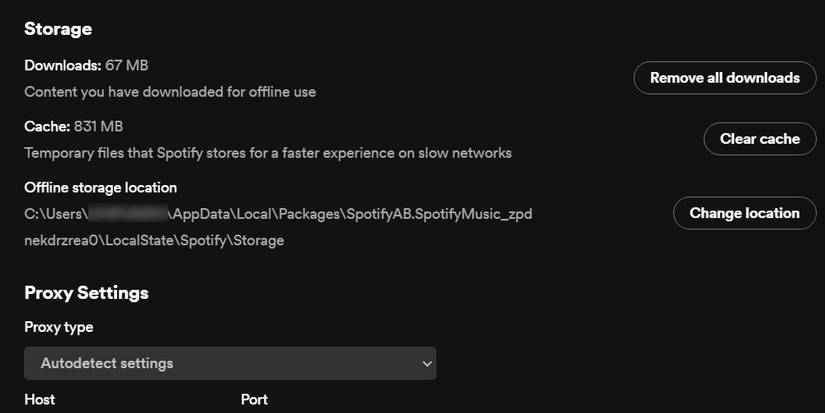Viewport: 825px width, 413px height.
Task: Click the Offline storage location label
Action: [100, 187]
